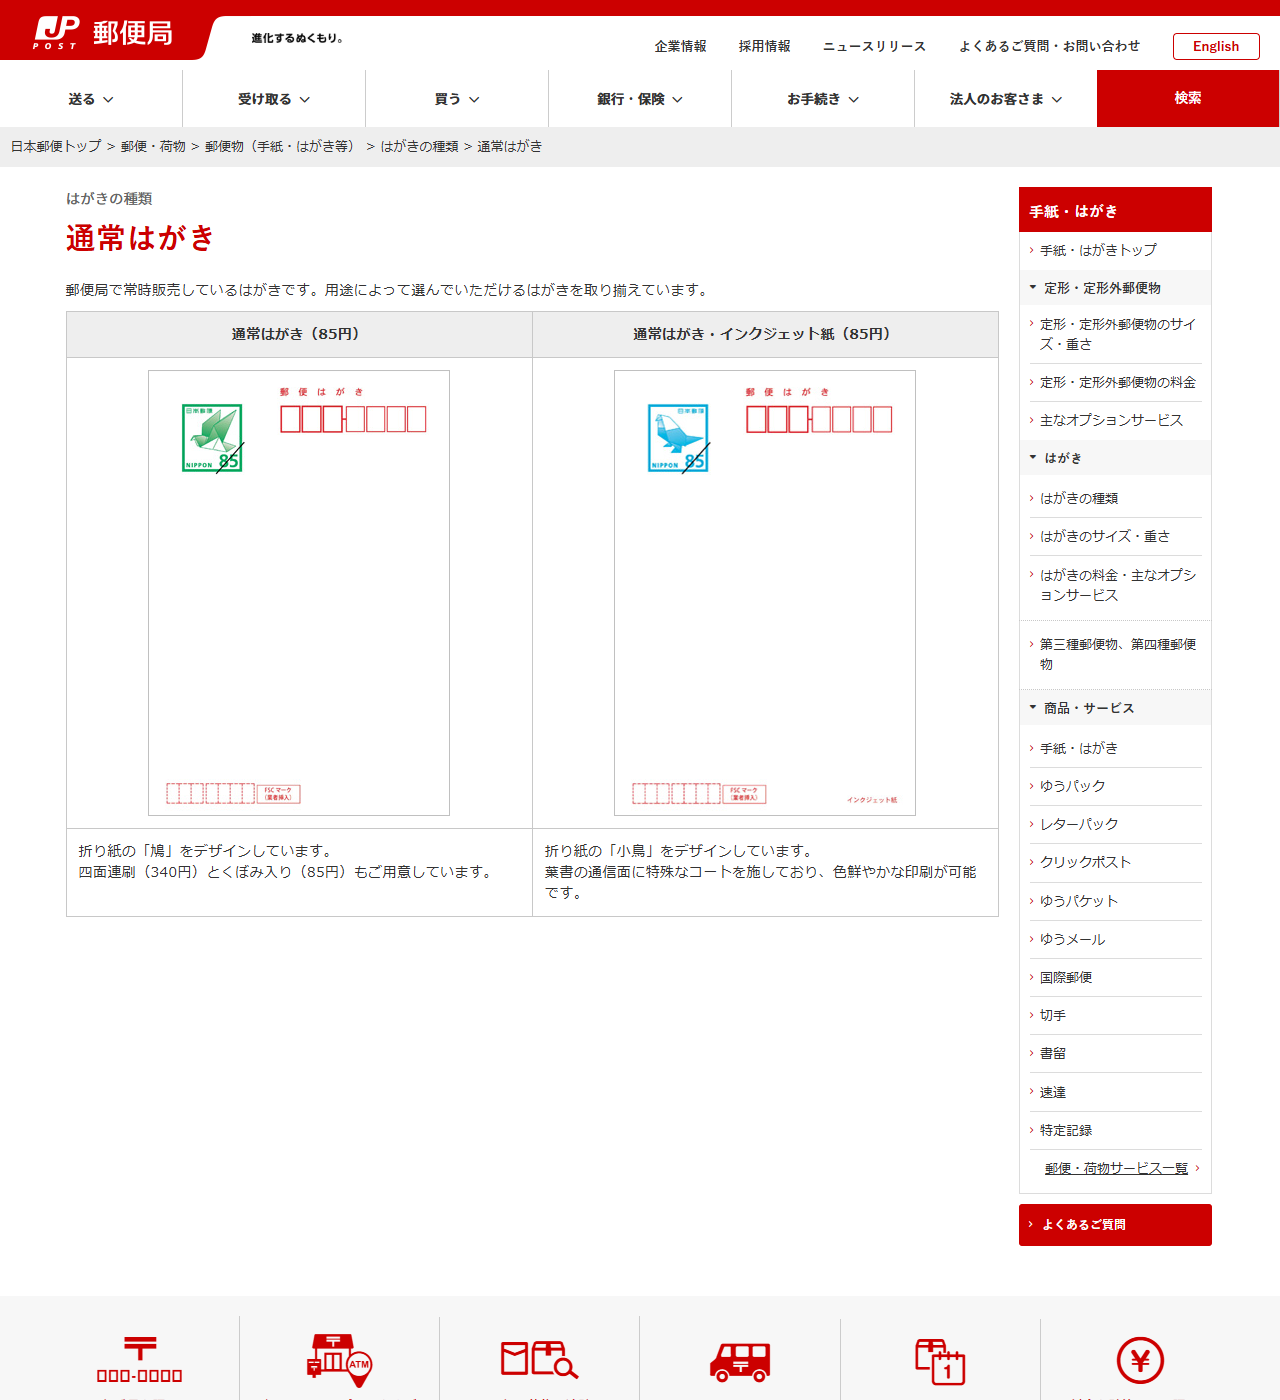This screenshot has width=1280, height=1400.
Task: Expand the お手続き navigation menu
Action: [823, 99]
